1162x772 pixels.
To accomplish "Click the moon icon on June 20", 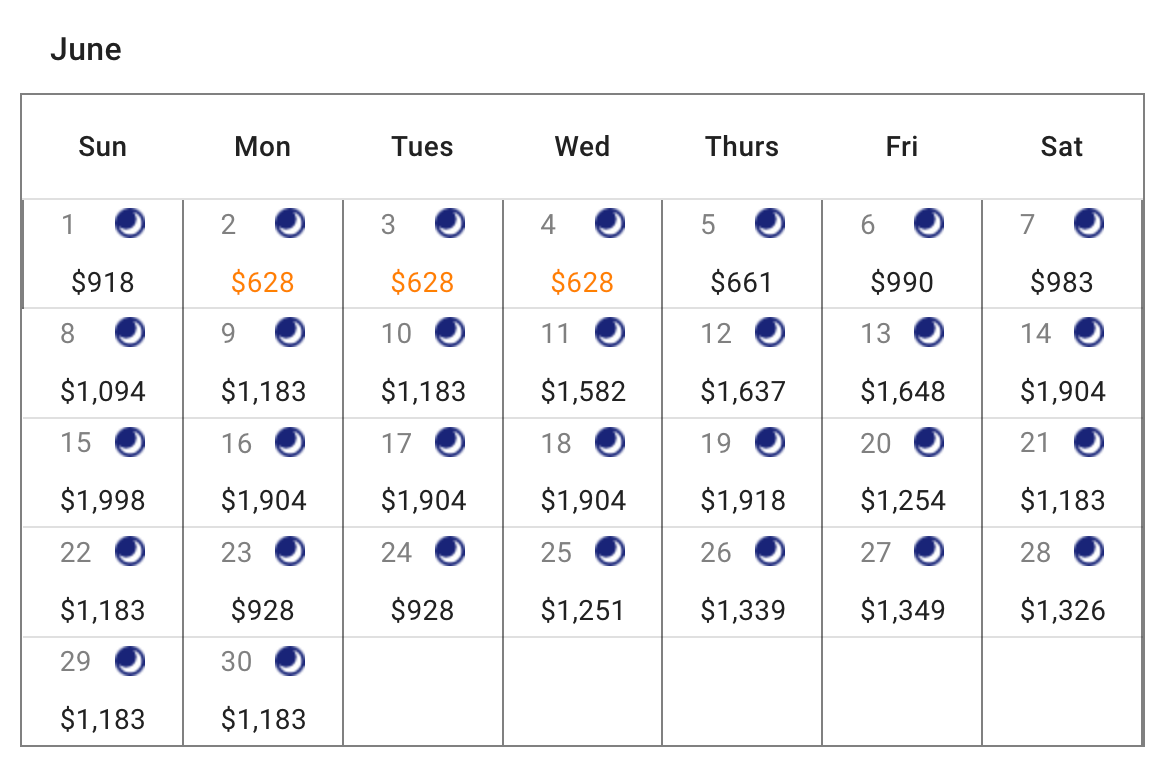I will pyautogui.click(x=929, y=442).
